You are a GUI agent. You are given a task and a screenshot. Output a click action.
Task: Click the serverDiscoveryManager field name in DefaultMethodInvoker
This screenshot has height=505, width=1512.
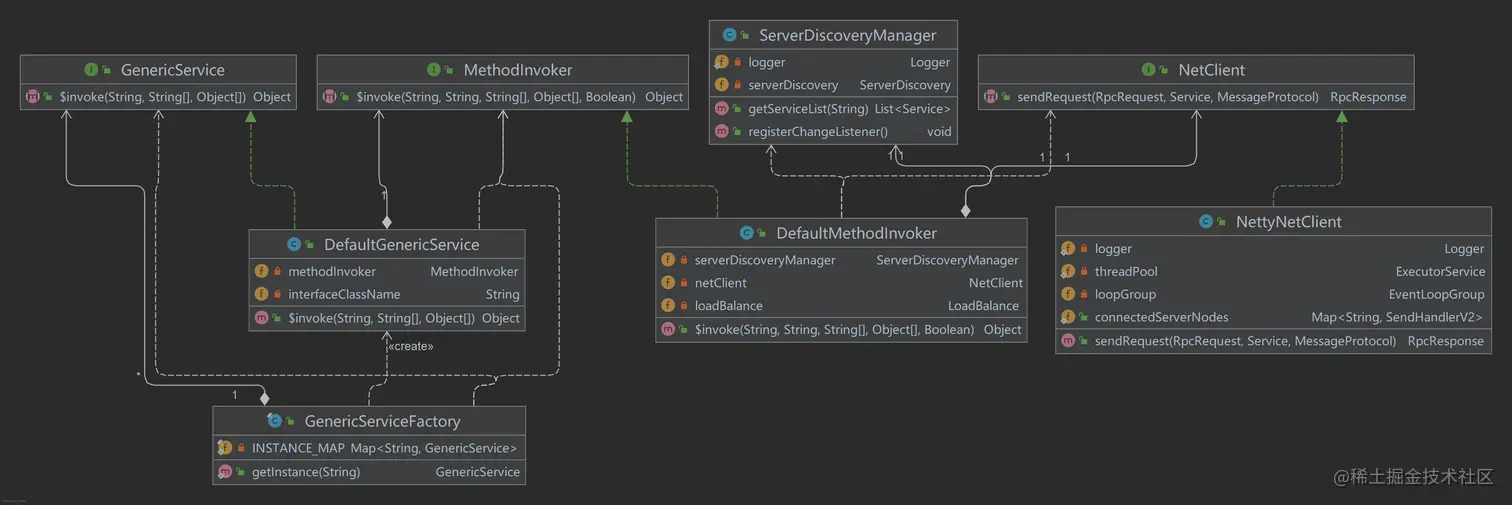pos(765,260)
